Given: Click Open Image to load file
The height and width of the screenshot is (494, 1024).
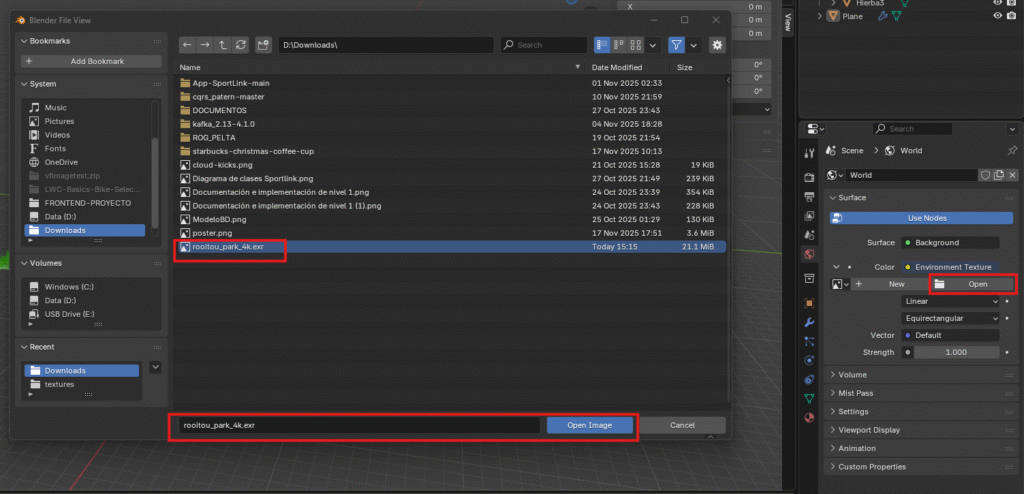Looking at the screenshot, I should tap(590, 425).
